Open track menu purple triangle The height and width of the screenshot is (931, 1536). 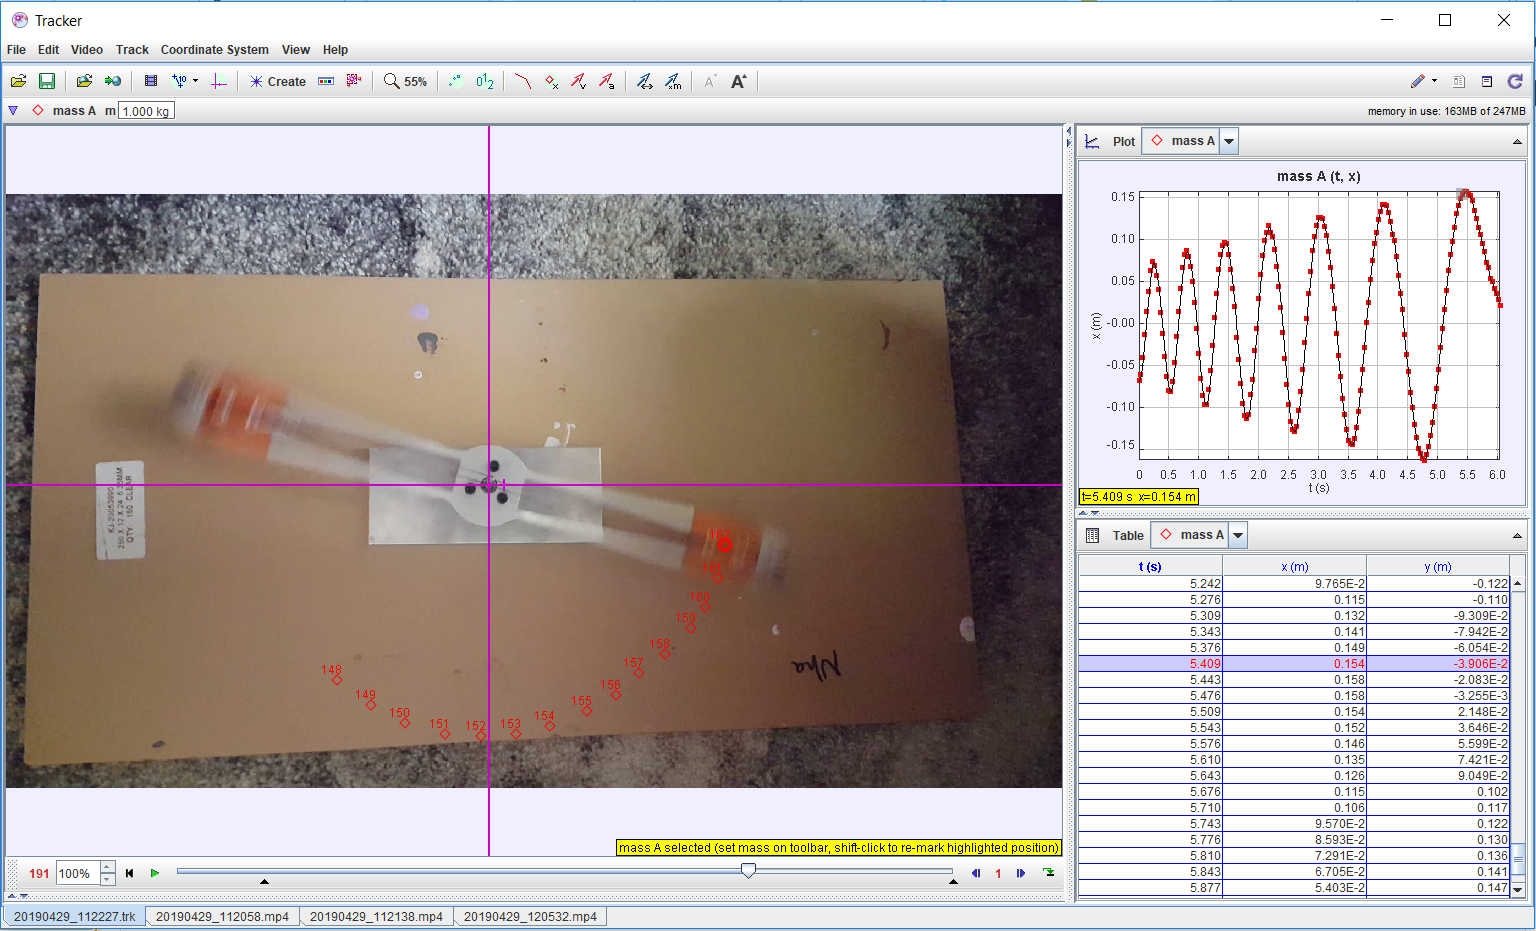[13, 111]
